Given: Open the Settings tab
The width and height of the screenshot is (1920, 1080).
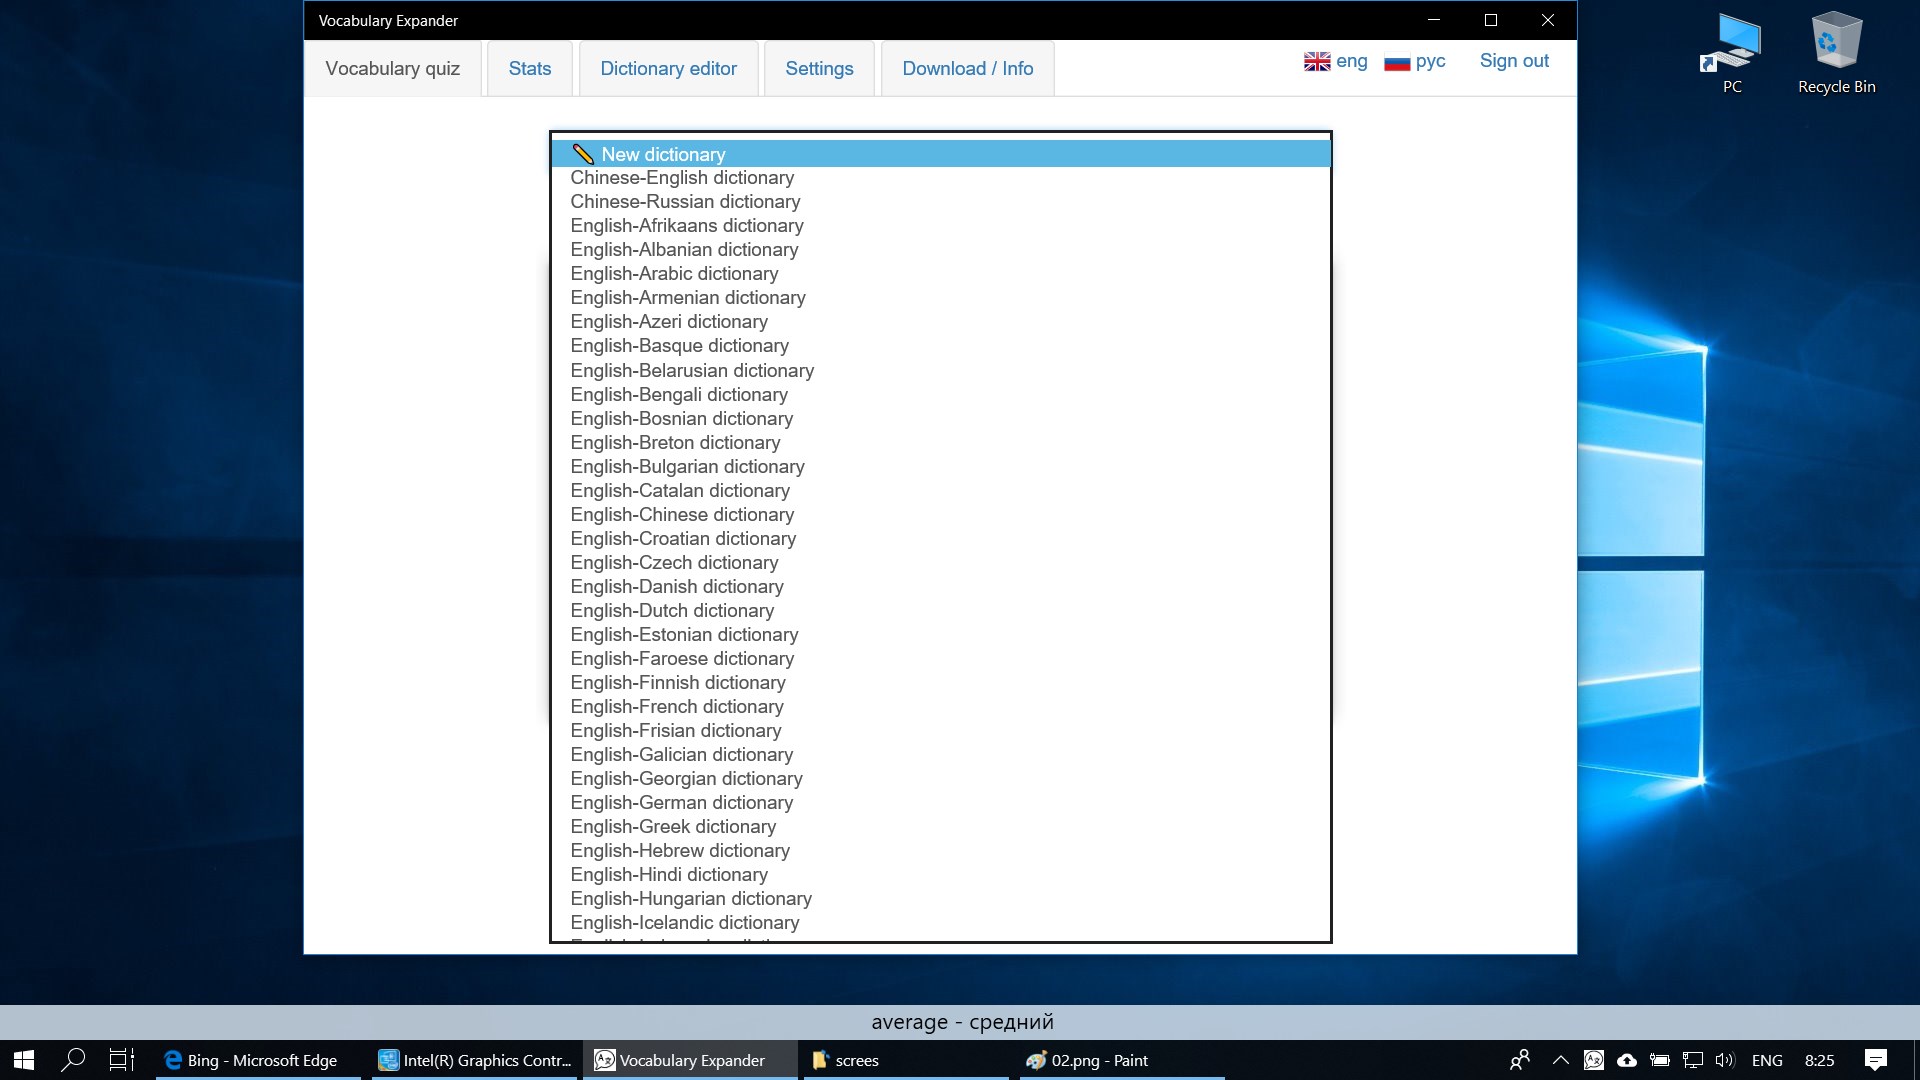Looking at the screenshot, I should click(819, 69).
